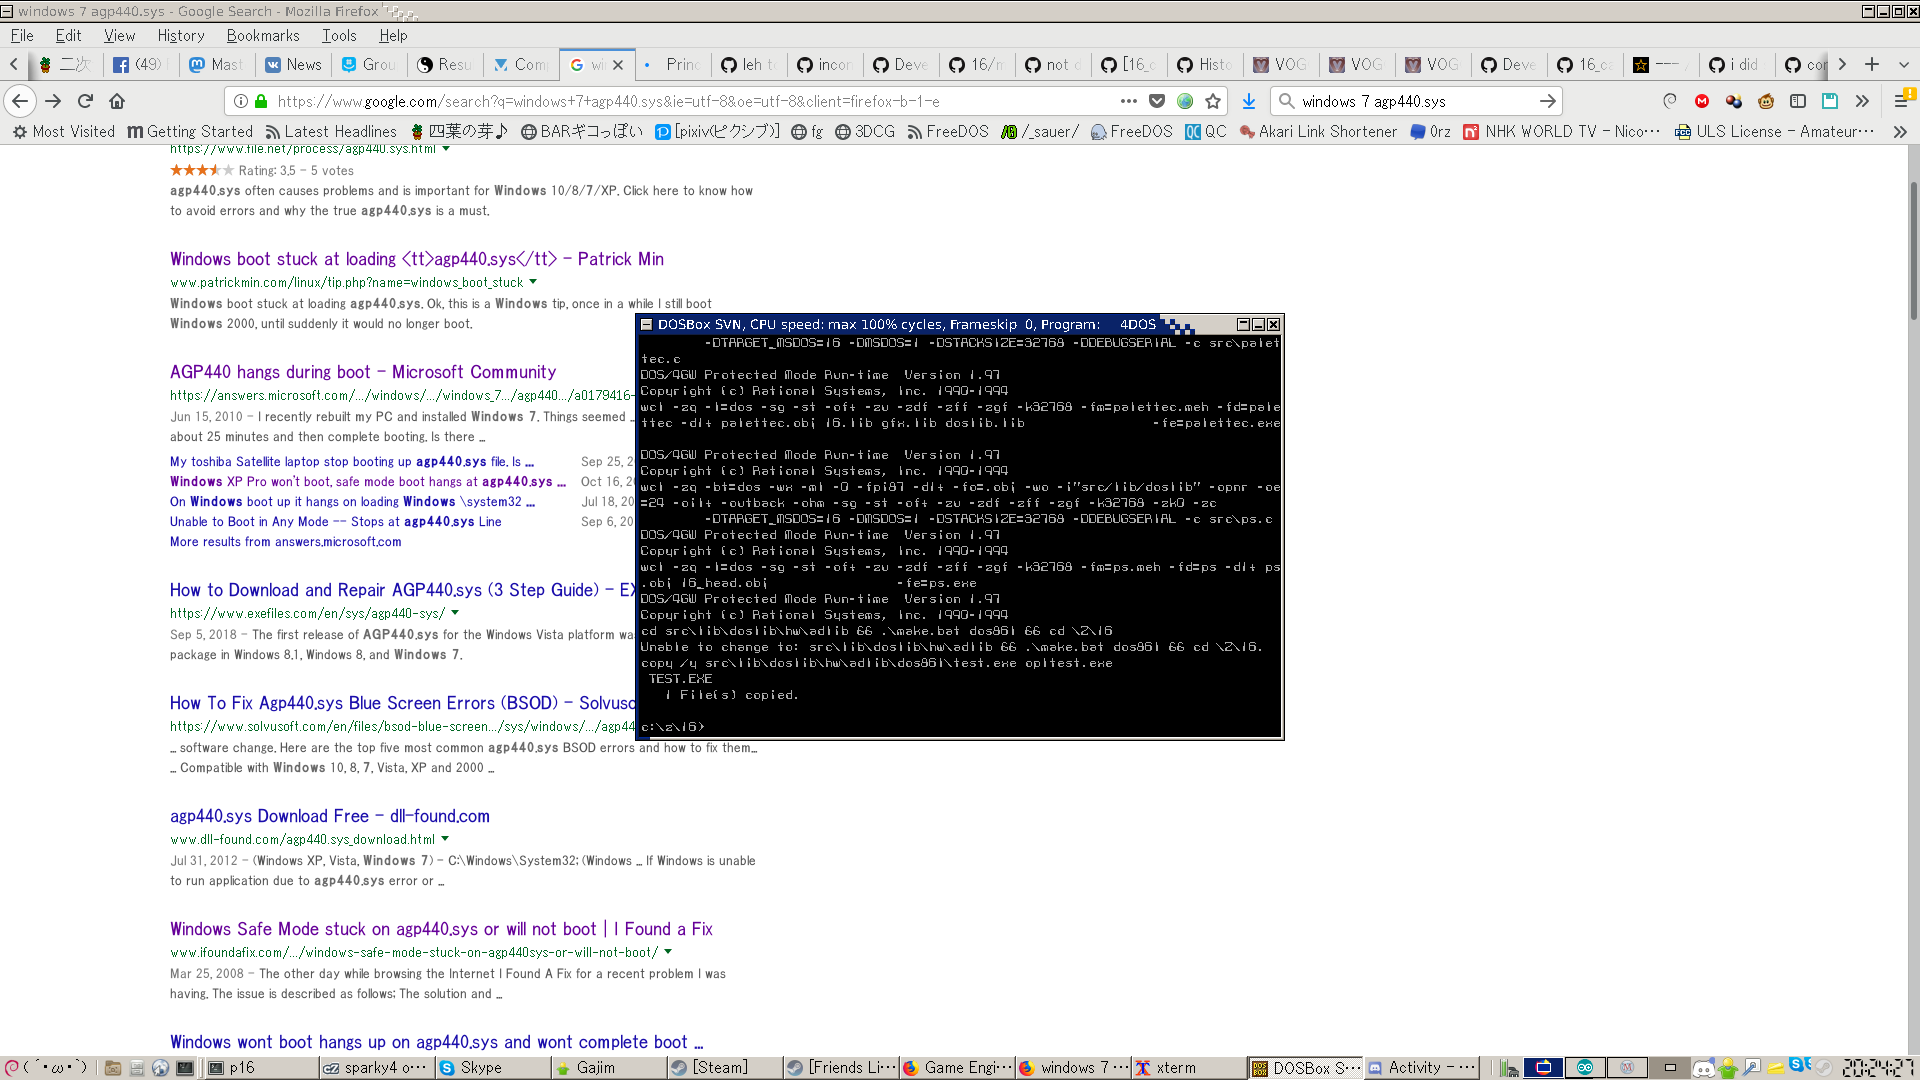The width and height of the screenshot is (1920, 1080).
Task: Click the Downloads arrow icon in the toolbar
Action: pos(1247,101)
